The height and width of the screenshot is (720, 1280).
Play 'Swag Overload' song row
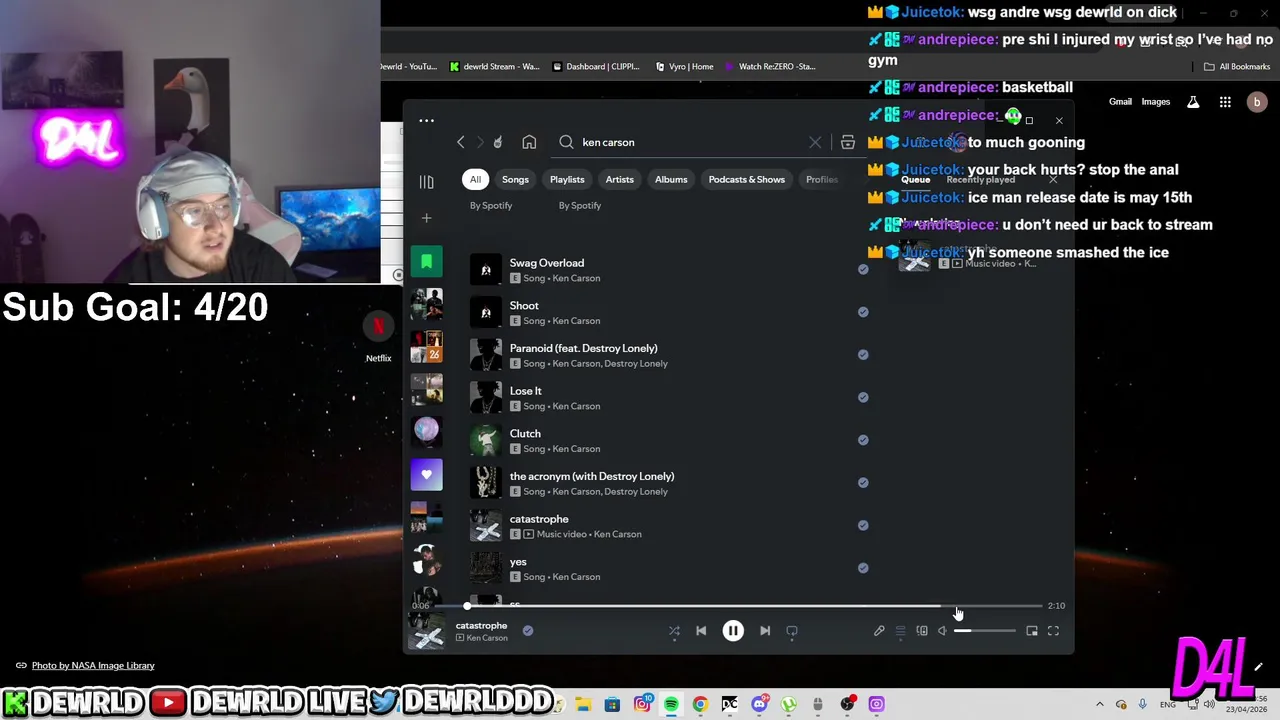670,270
